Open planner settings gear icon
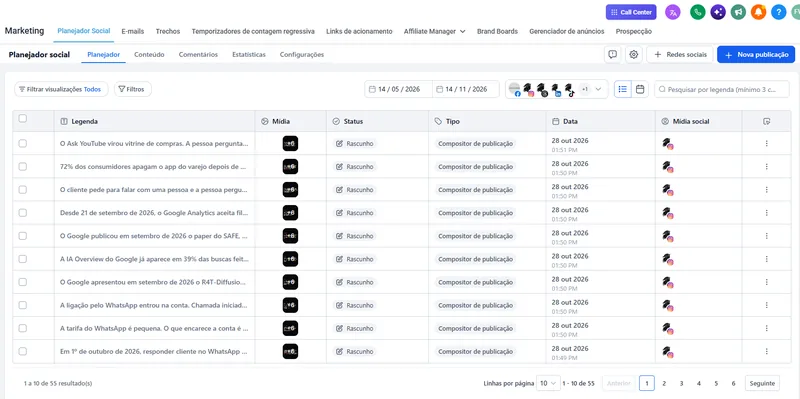 pos(634,55)
